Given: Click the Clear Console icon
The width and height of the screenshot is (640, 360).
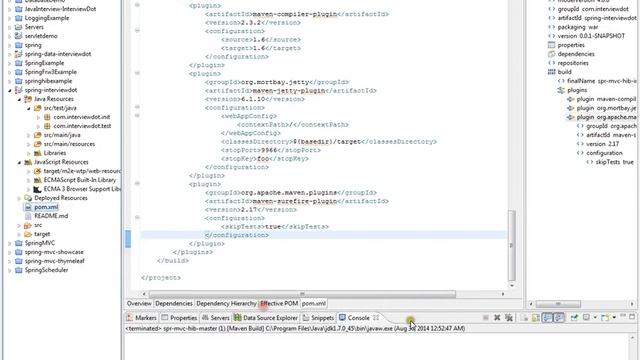Looking at the screenshot, I should [x=524, y=318].
